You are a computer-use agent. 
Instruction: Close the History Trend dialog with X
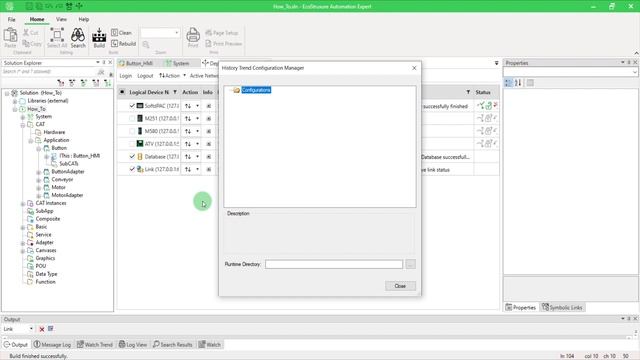pyautogui.click(x=414, y=68)
